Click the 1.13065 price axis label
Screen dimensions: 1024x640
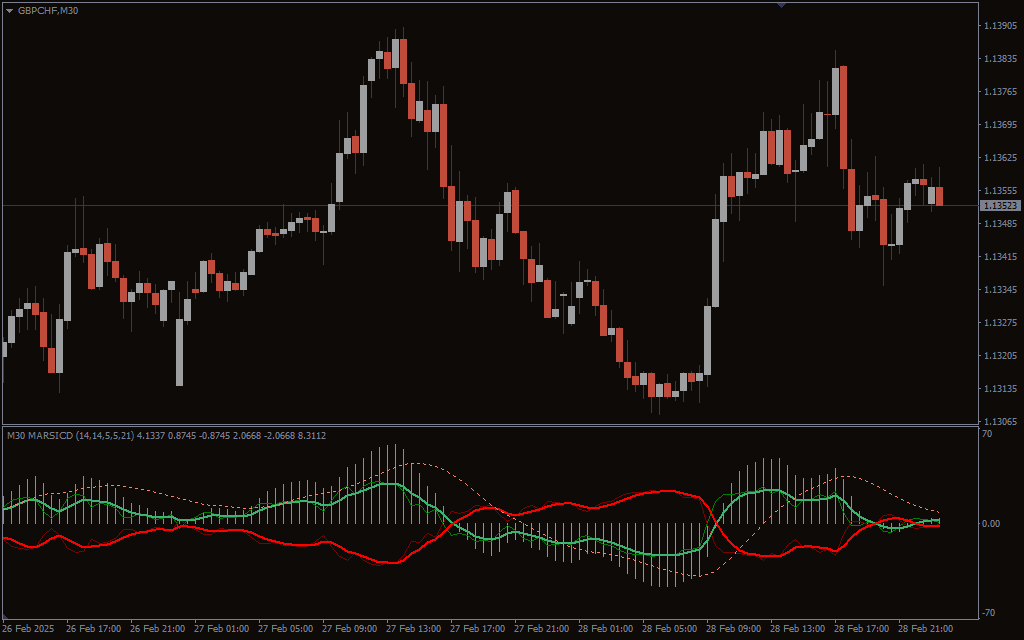(x=1000, y=422)
